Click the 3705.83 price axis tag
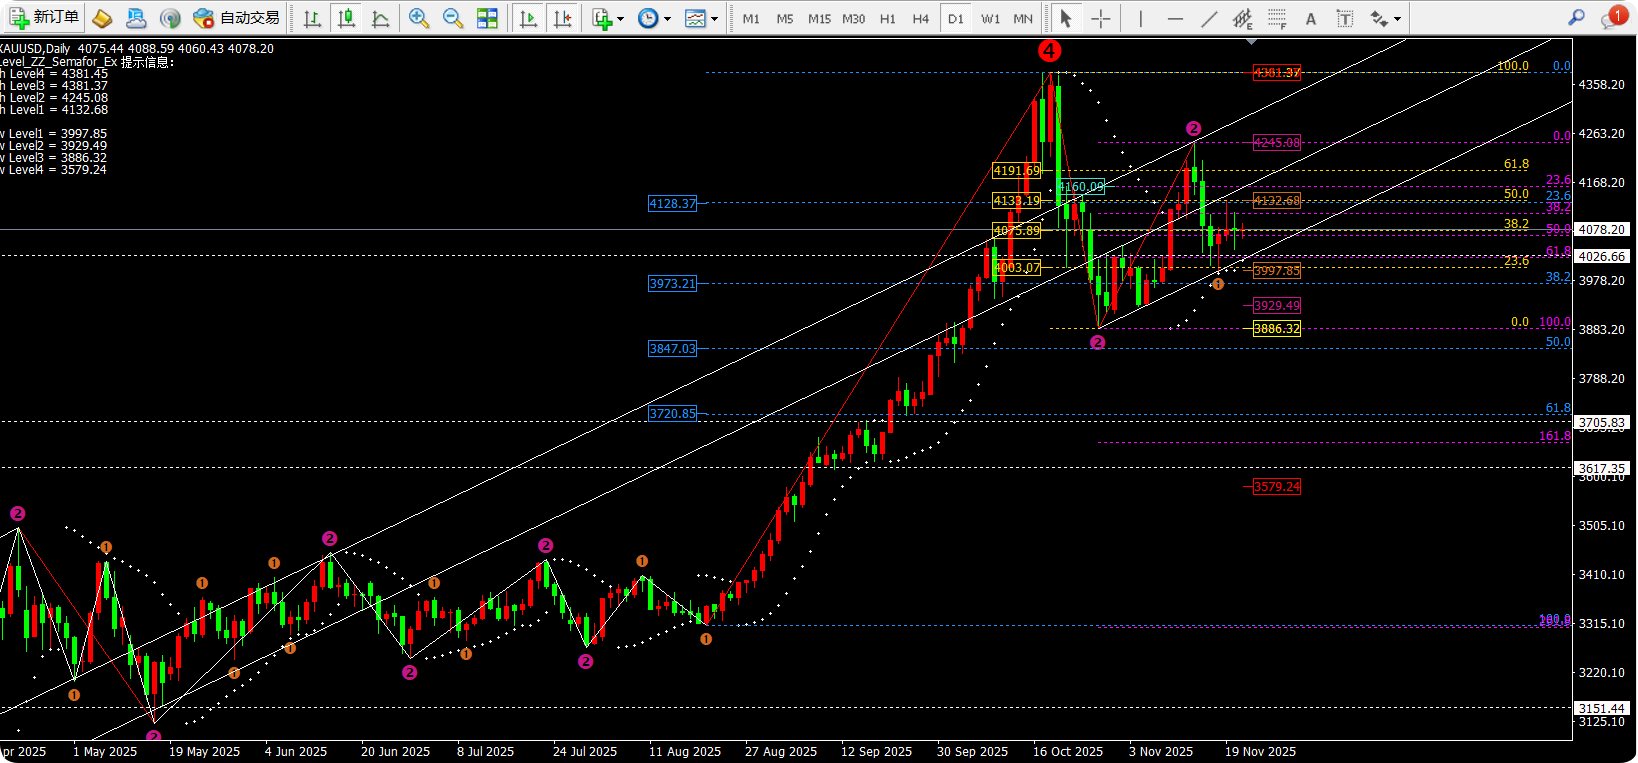 click(x=1602, y=422)
